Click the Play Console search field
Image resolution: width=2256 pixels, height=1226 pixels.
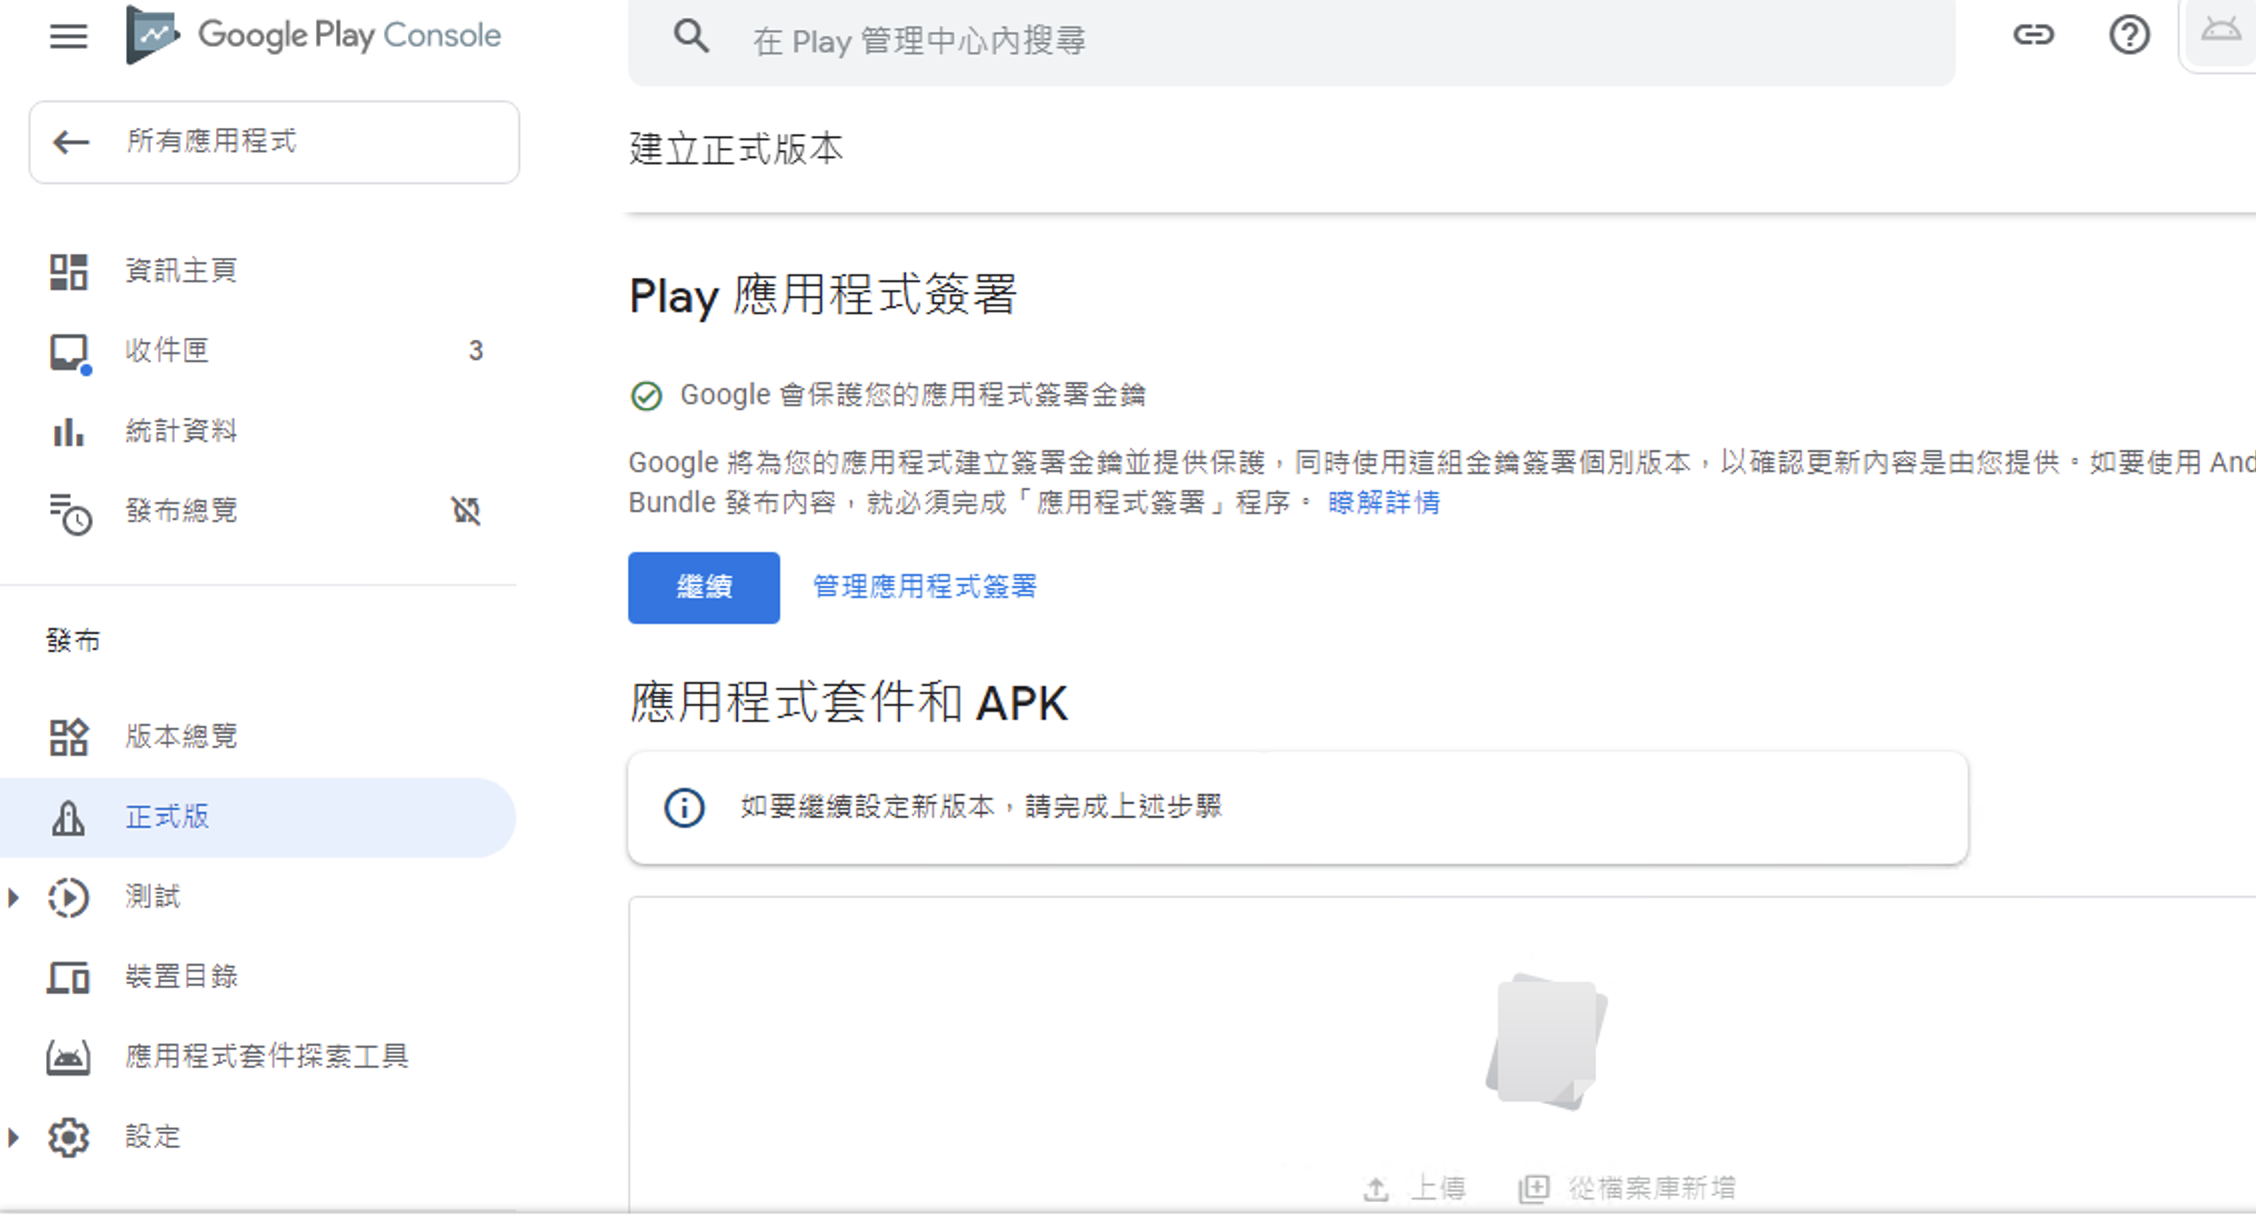point(1200,40)
